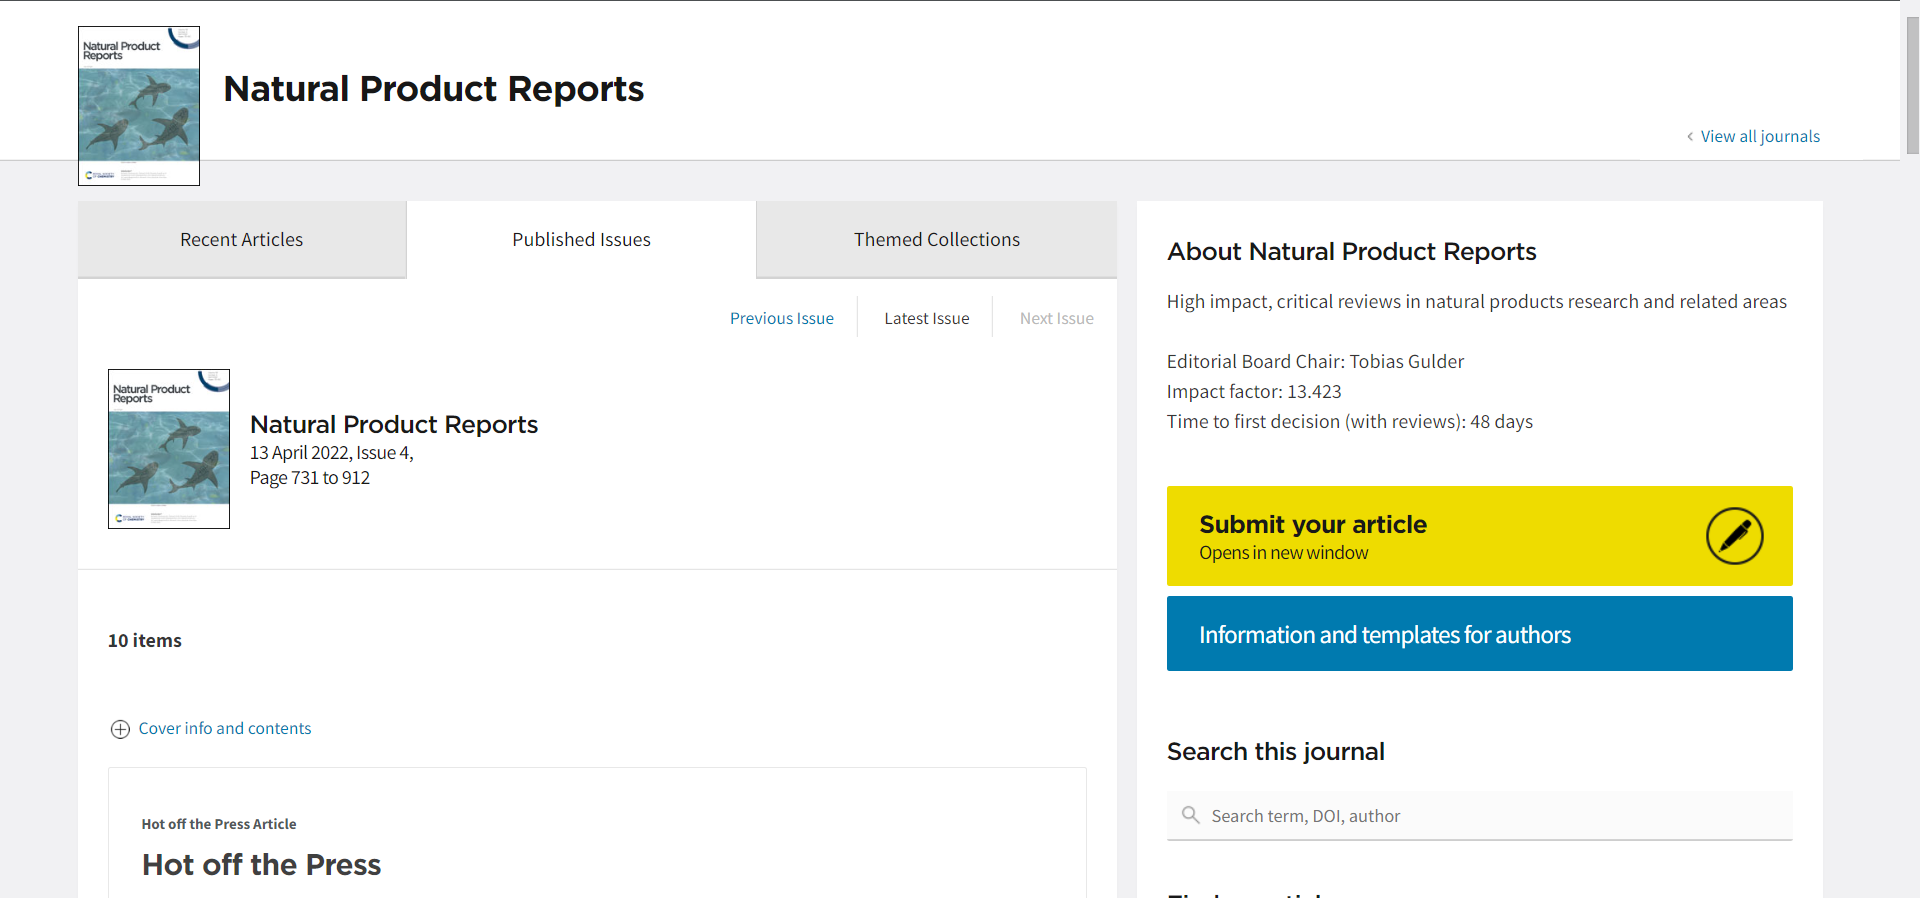Focus the Search term, DOI, author field
This screenshot has width=1920, height=898.
click(1479, 816)
